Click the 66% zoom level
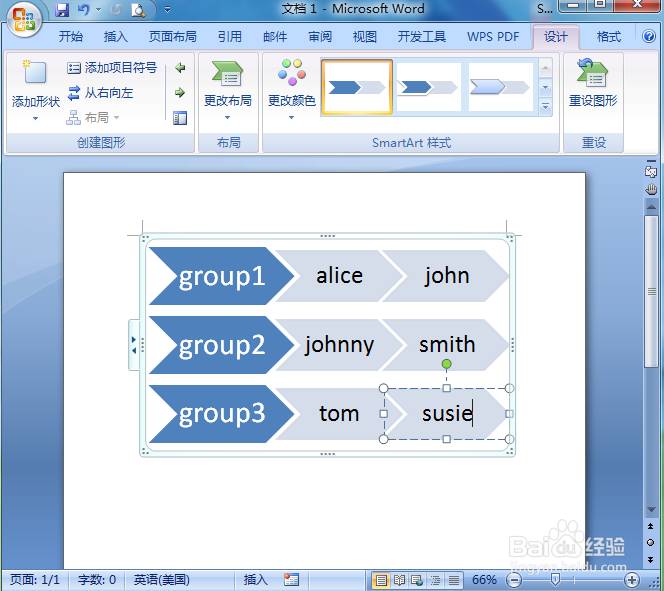 (x=484, y=580)
